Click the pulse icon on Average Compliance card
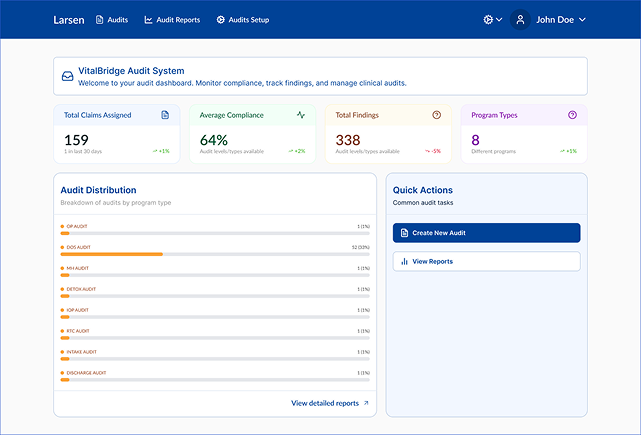The width and height of the screenshot is (641, 435). click(x=301, y=115)
